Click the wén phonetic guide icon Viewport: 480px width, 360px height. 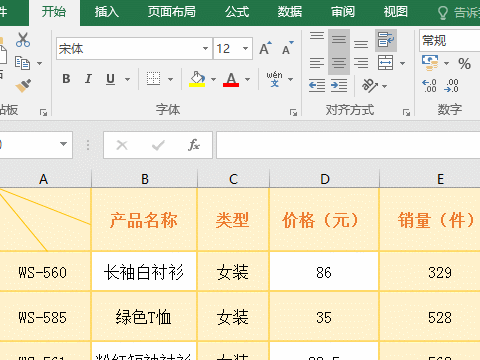coord(274,79)
